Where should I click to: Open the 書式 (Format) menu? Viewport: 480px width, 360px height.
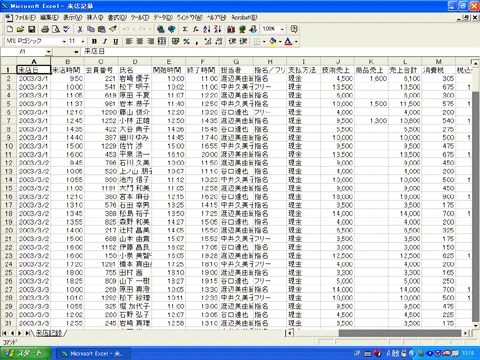[x=117, y=18]
